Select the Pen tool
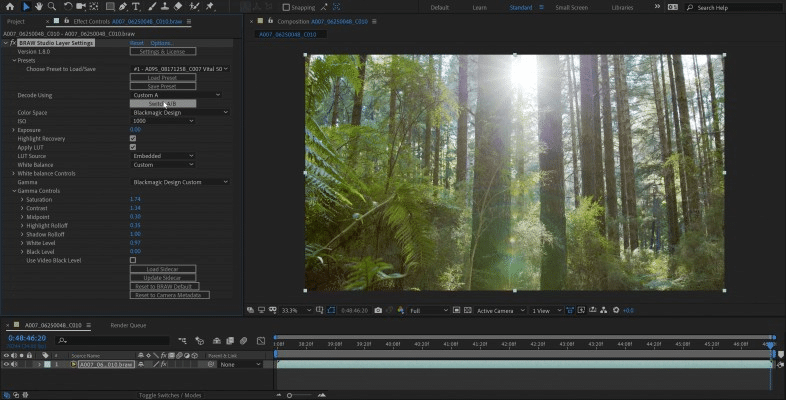Screen dimensions: 786x400 [x=123, y=7]
